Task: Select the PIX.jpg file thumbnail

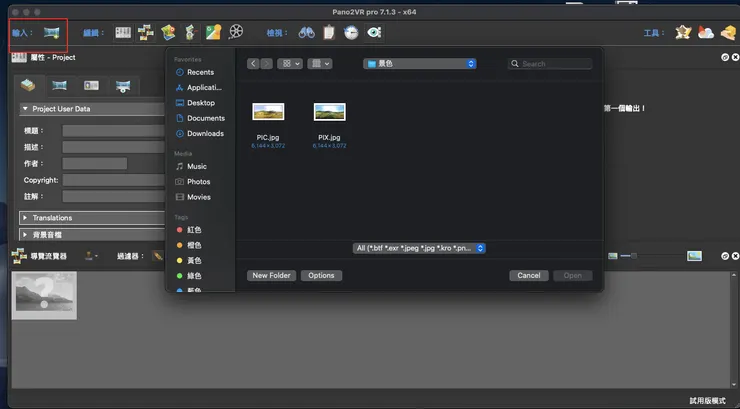Action: click(329, 112)
